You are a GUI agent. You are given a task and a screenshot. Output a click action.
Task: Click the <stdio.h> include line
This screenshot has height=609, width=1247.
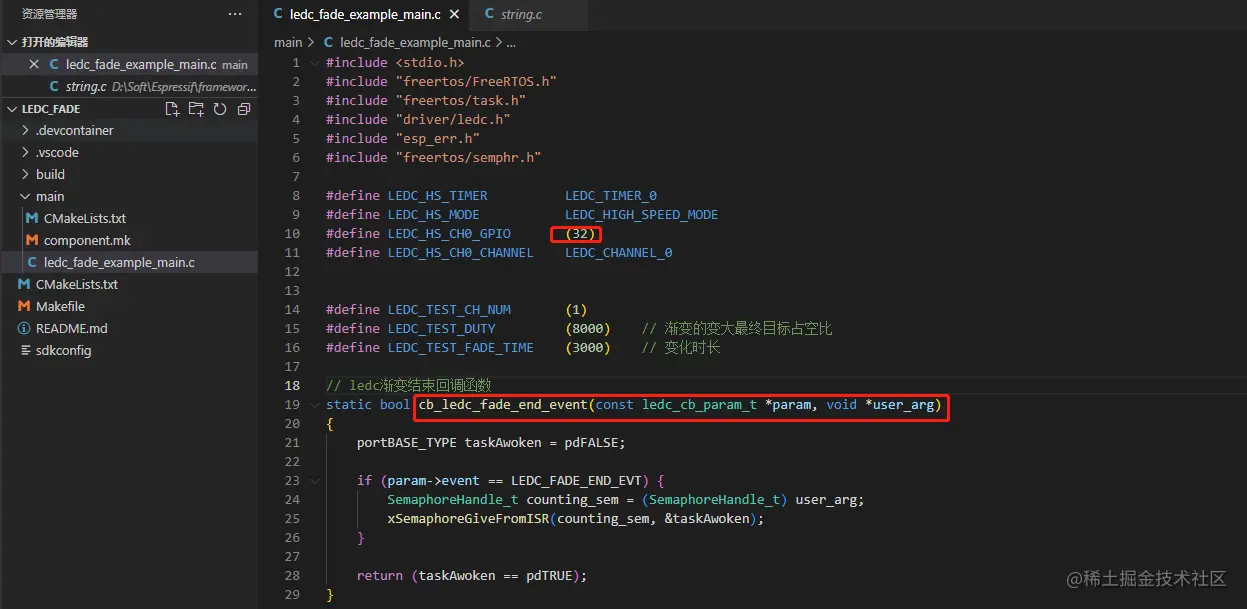click(x=395, y=63)
